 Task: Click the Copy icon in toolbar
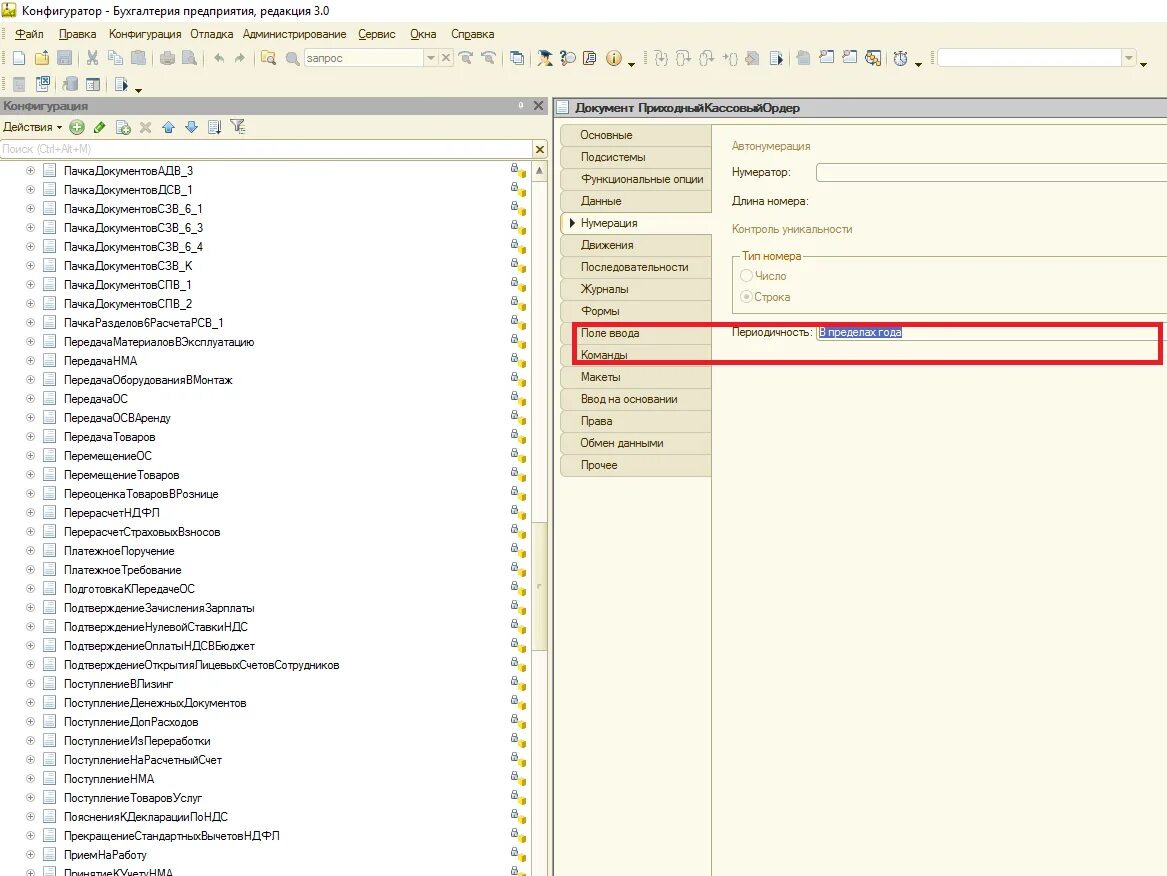click(x=115, y=58)
